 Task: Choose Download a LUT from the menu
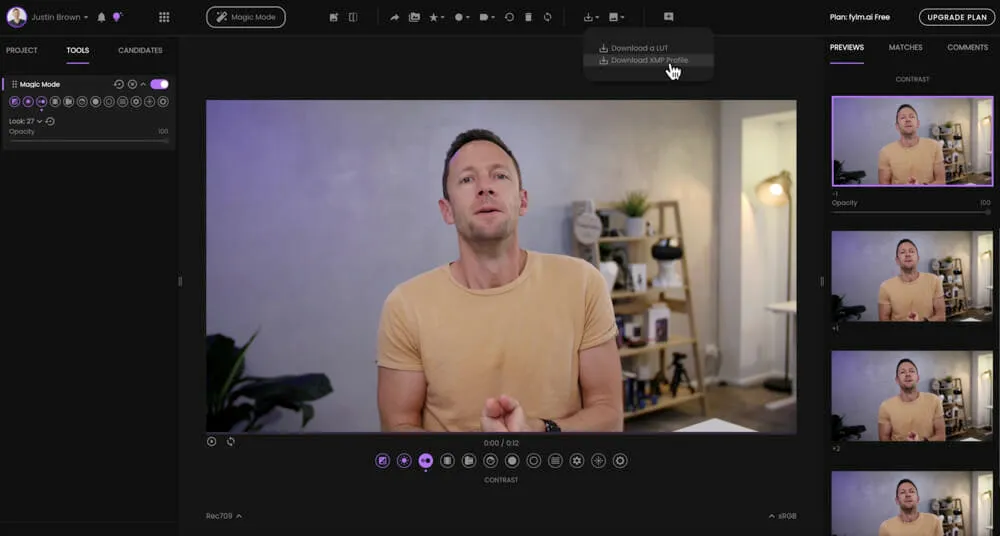coord(638,48)
